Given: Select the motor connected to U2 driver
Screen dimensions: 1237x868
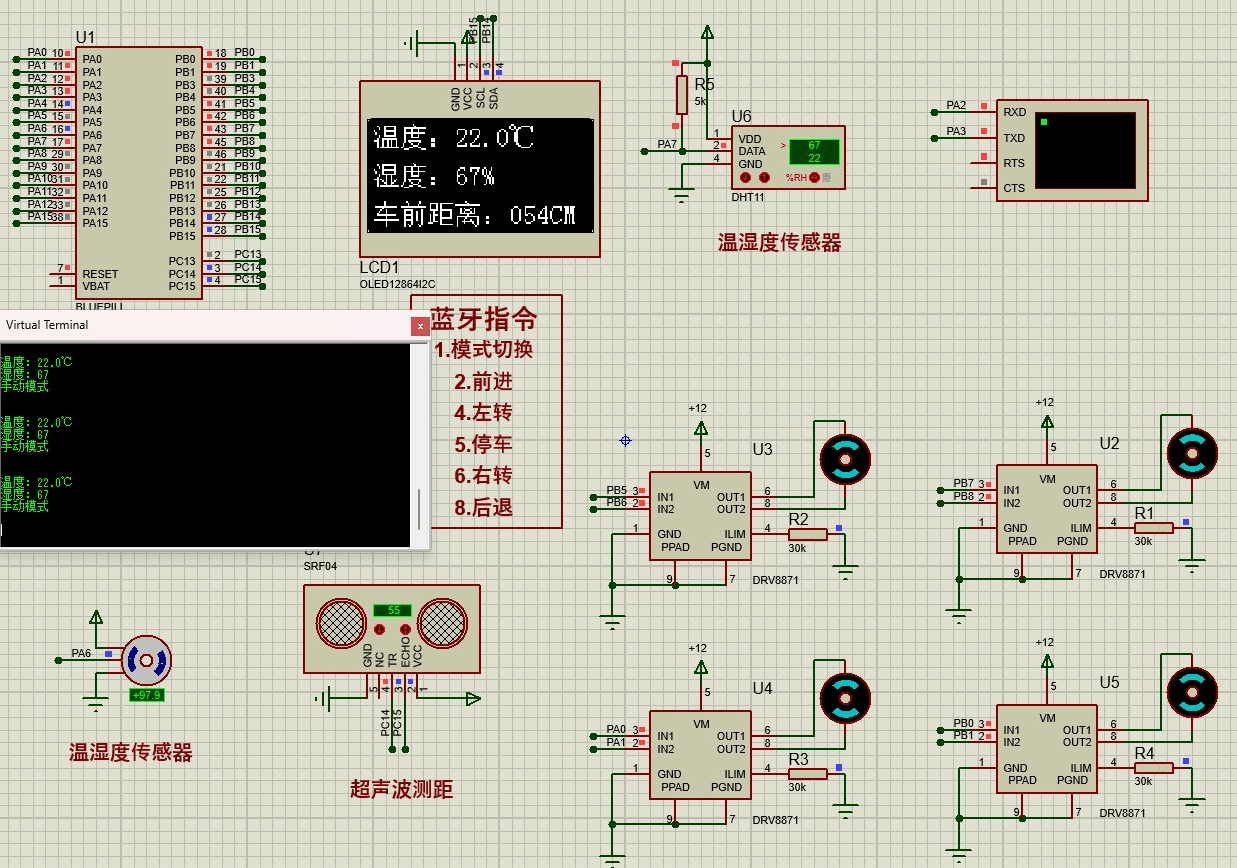Looking at the screenshot, I should pyautogui.click(x=1191, y=453).
